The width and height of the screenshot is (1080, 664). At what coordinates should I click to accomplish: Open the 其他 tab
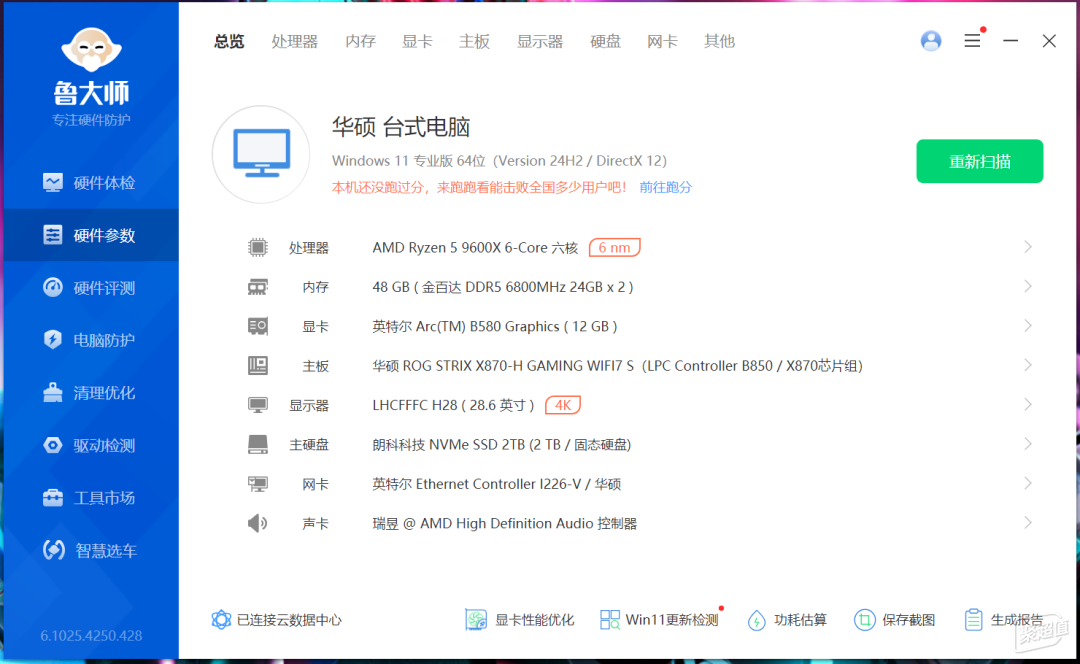pos(720,41)
